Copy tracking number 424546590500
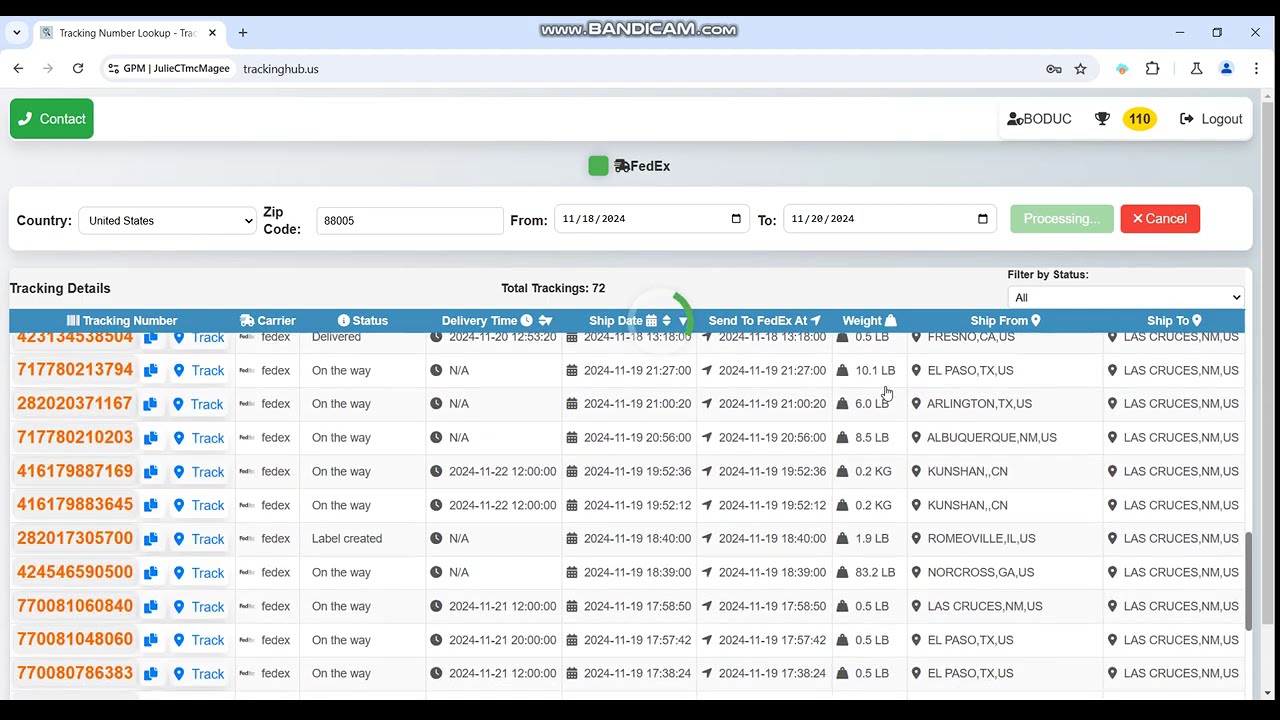This screenshot has width=1280, height=720. pos(151,572)
